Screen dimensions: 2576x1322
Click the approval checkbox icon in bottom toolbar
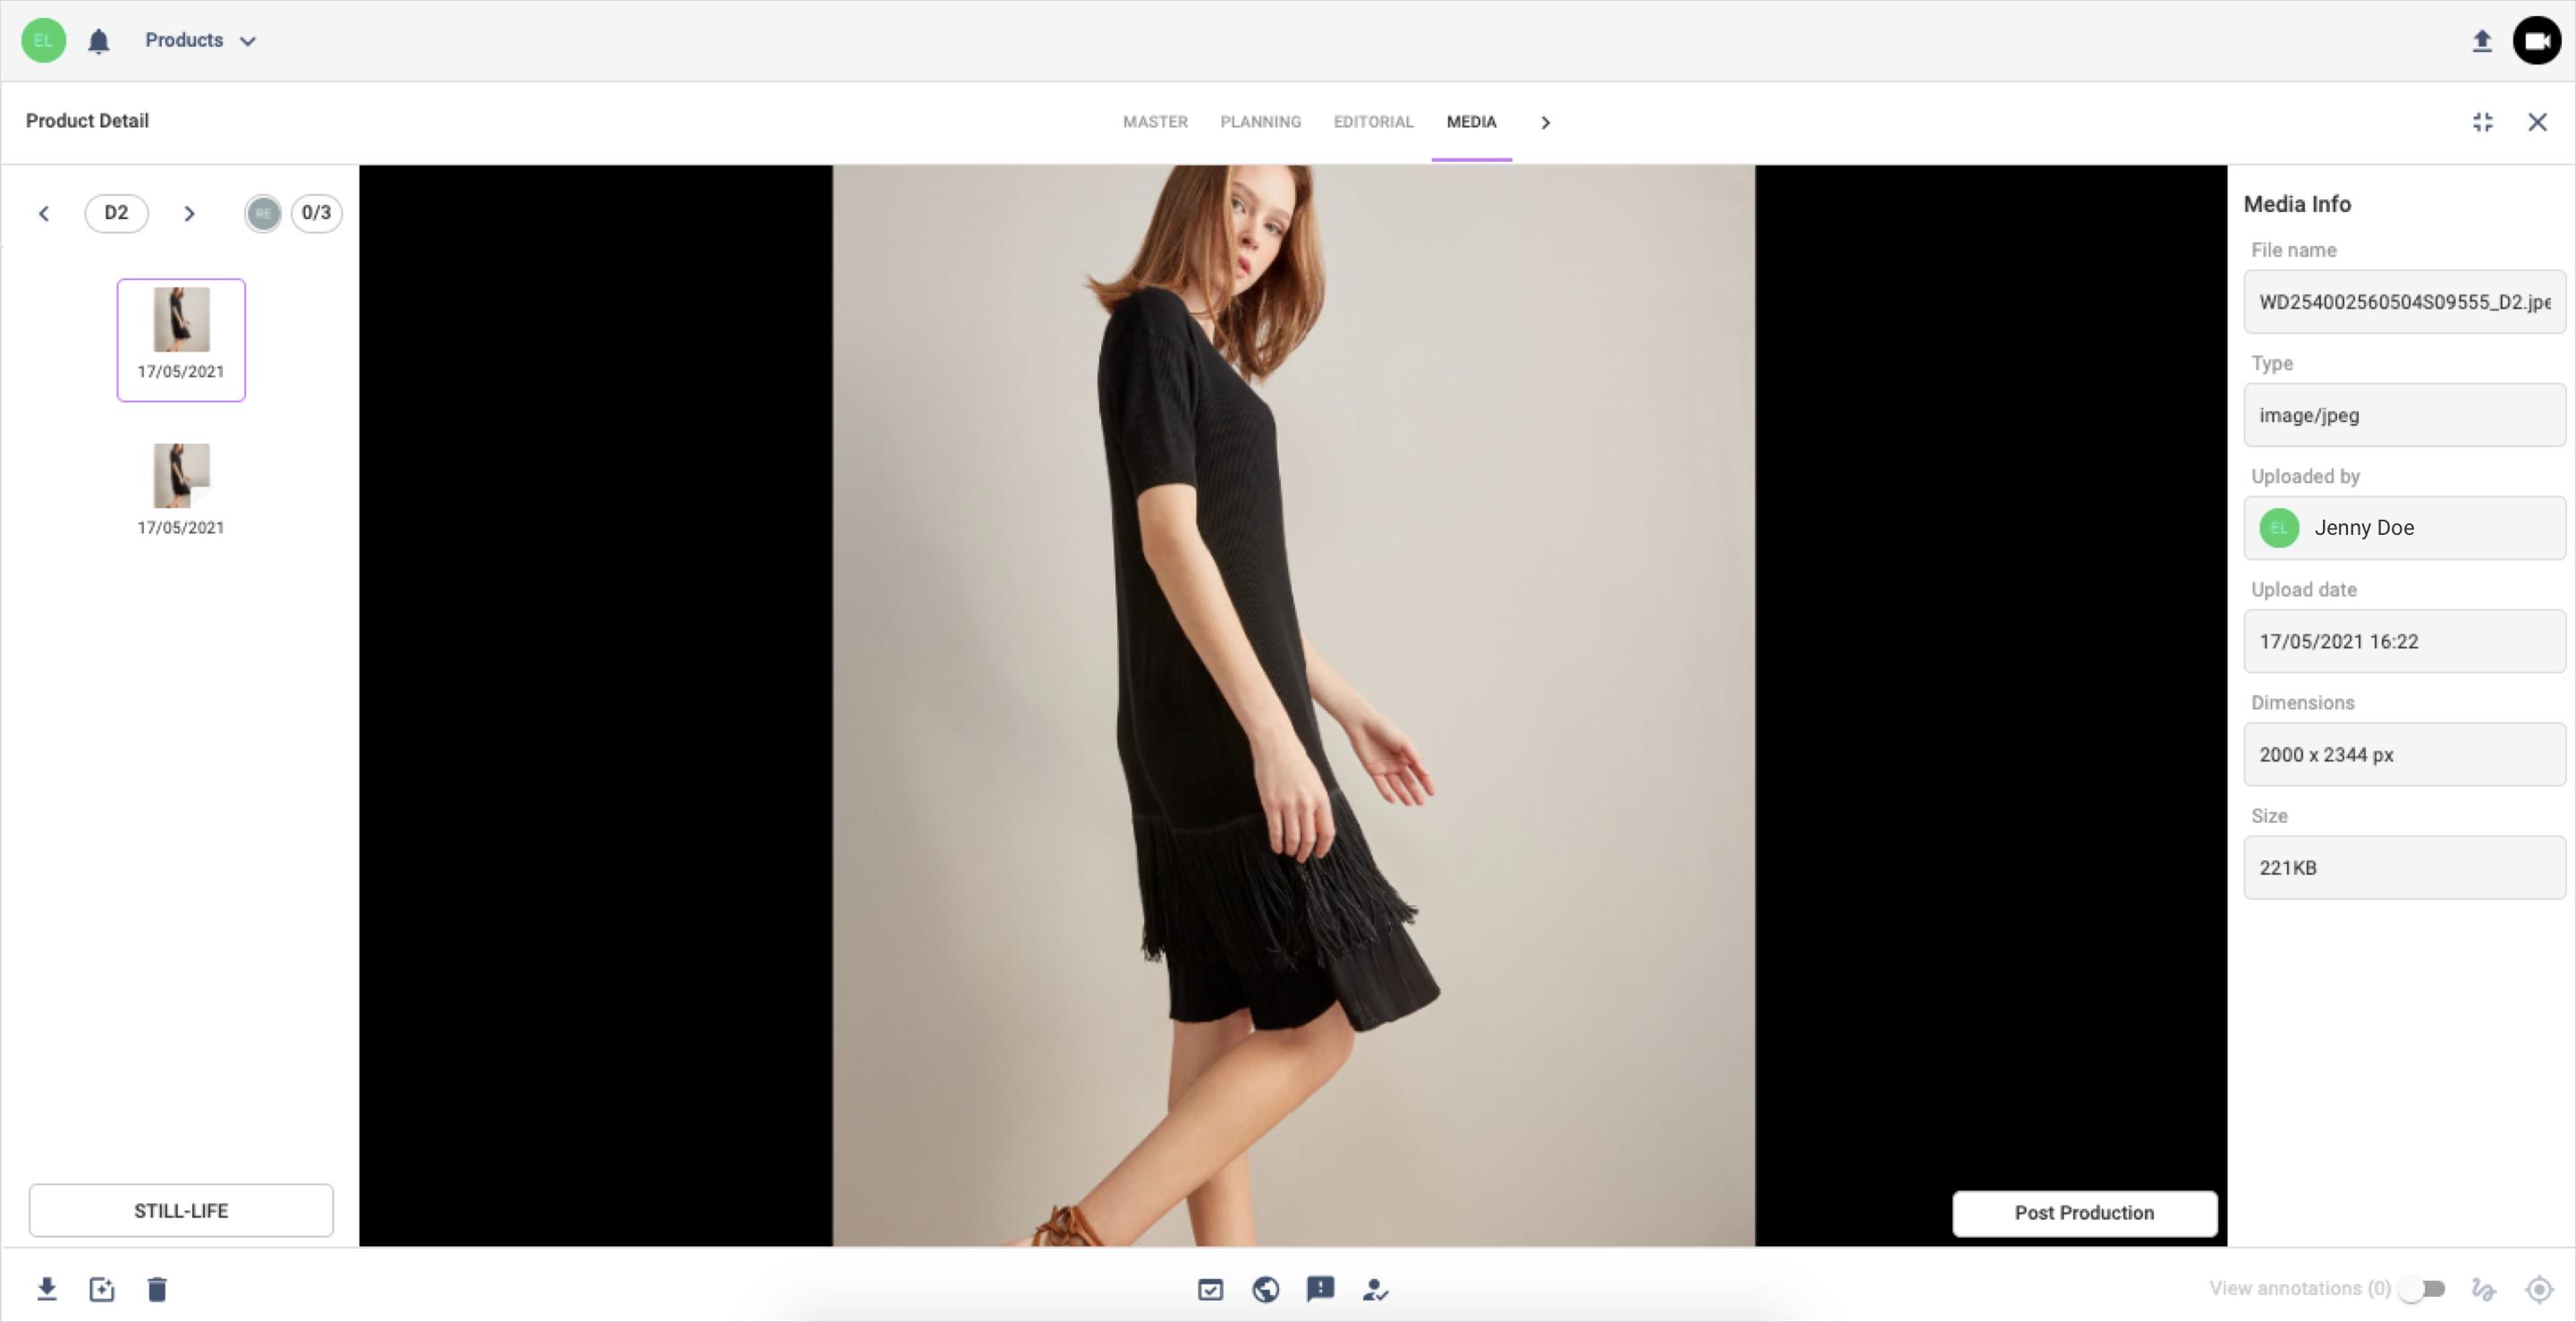coord(1210,1290)
